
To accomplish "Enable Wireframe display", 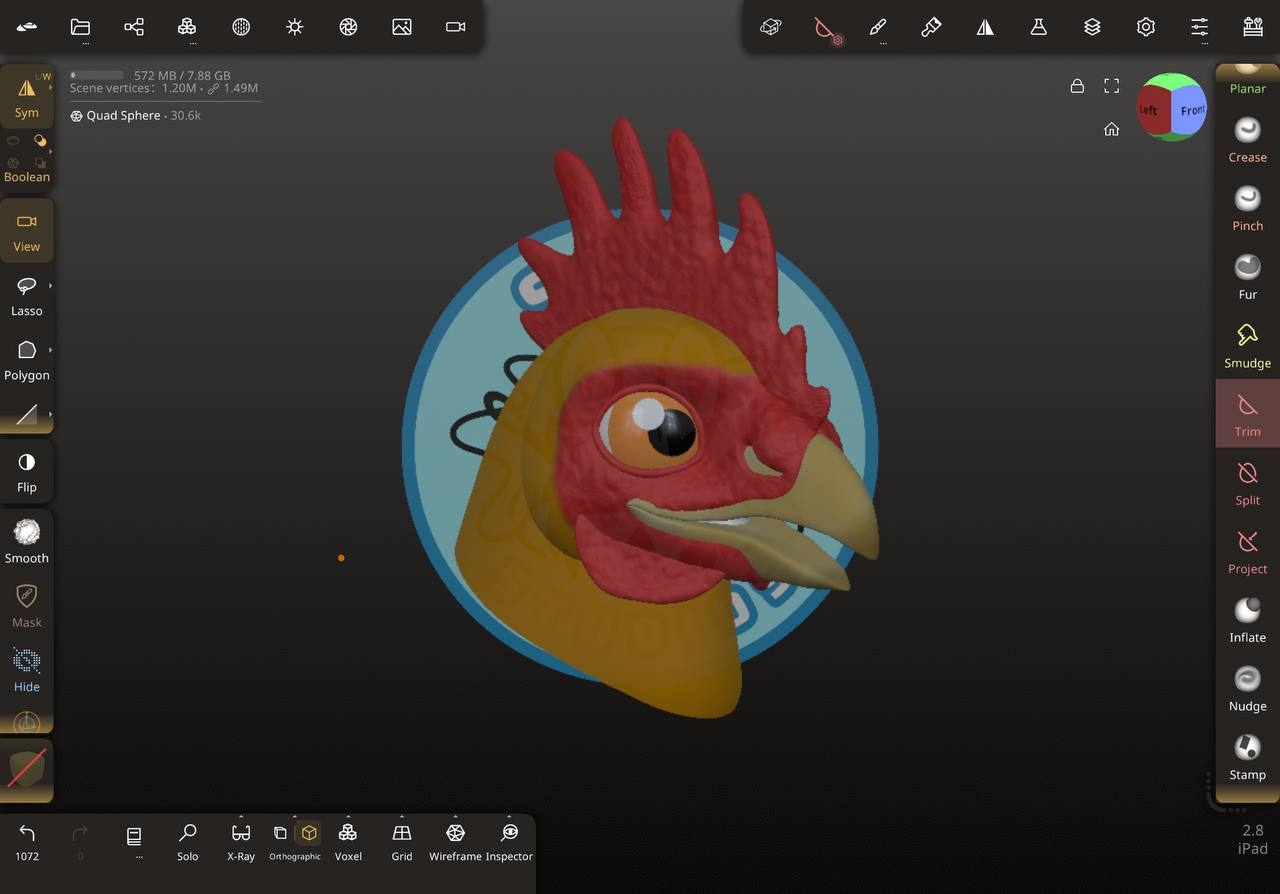I will pos(455,841).
